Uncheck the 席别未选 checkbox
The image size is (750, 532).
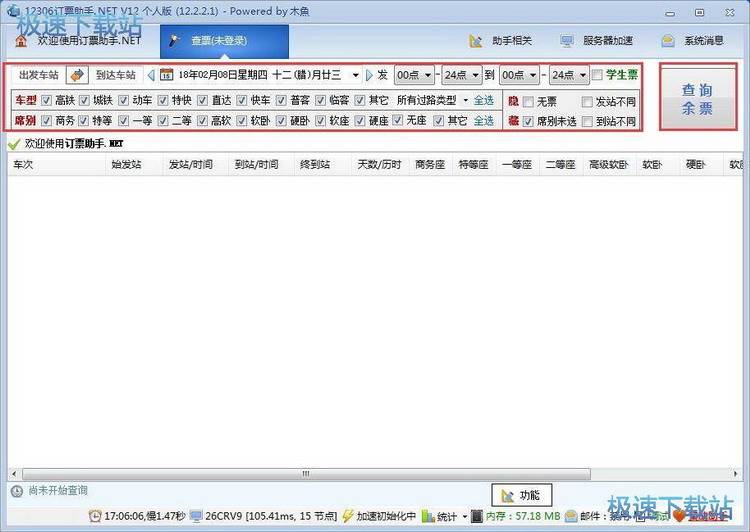coord(528,122)
